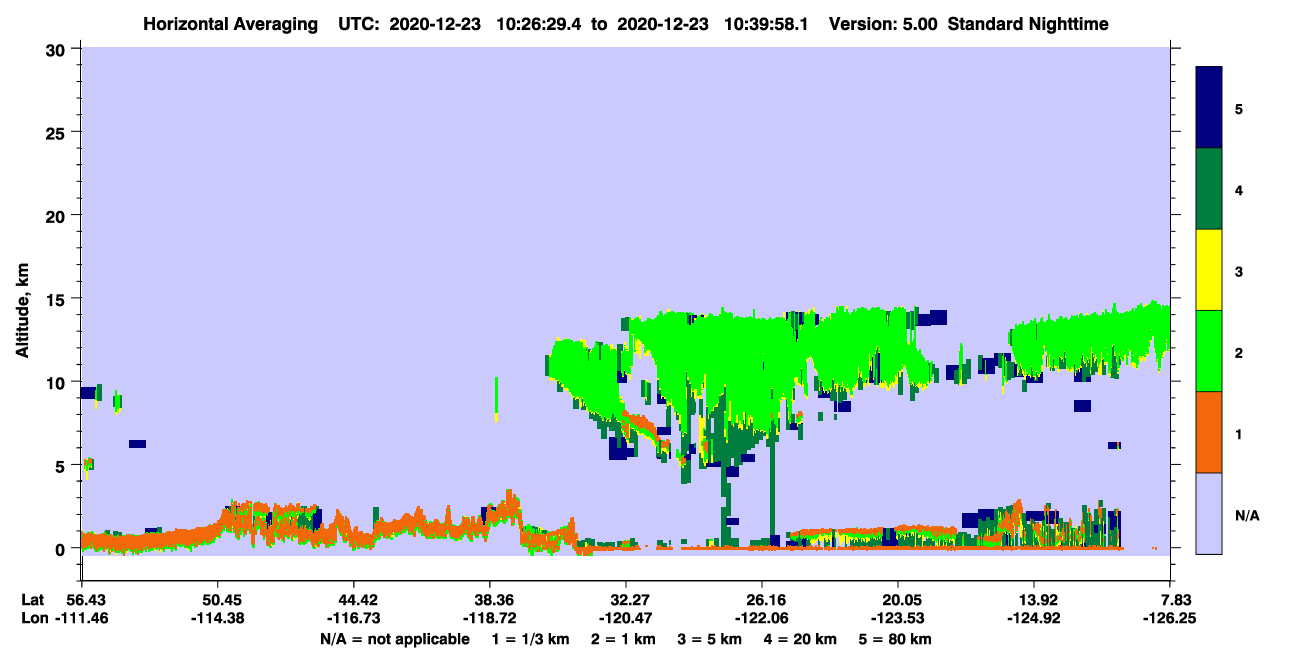This screenshot has width=1300, height=667.
Task: Click the longitude value -124.92
Action: [1035, 618]
